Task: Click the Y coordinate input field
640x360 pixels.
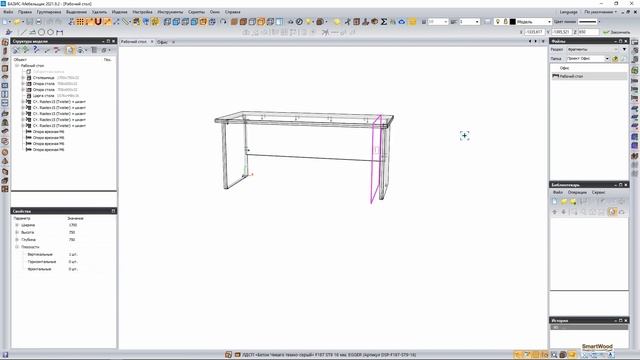Action: [x=561, y=32]
